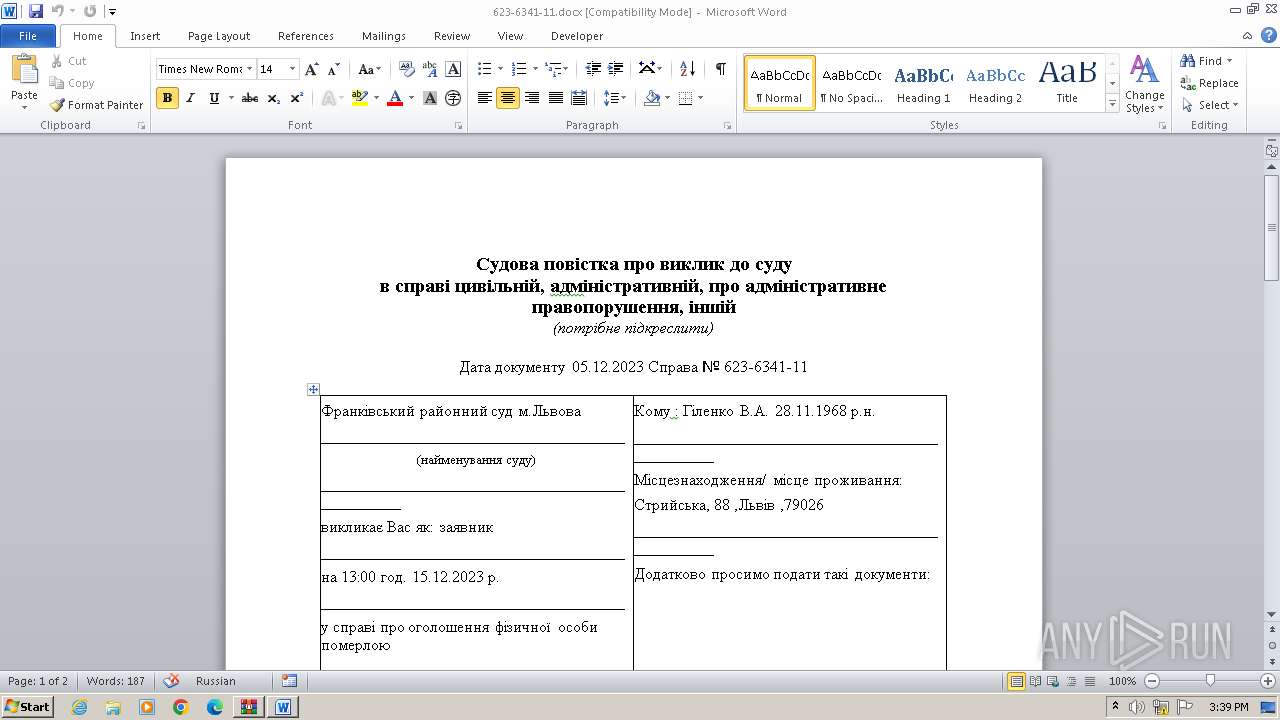
Task: Click Enclose Characters icon
Action: pyautogui.click(x=453, y=98)
